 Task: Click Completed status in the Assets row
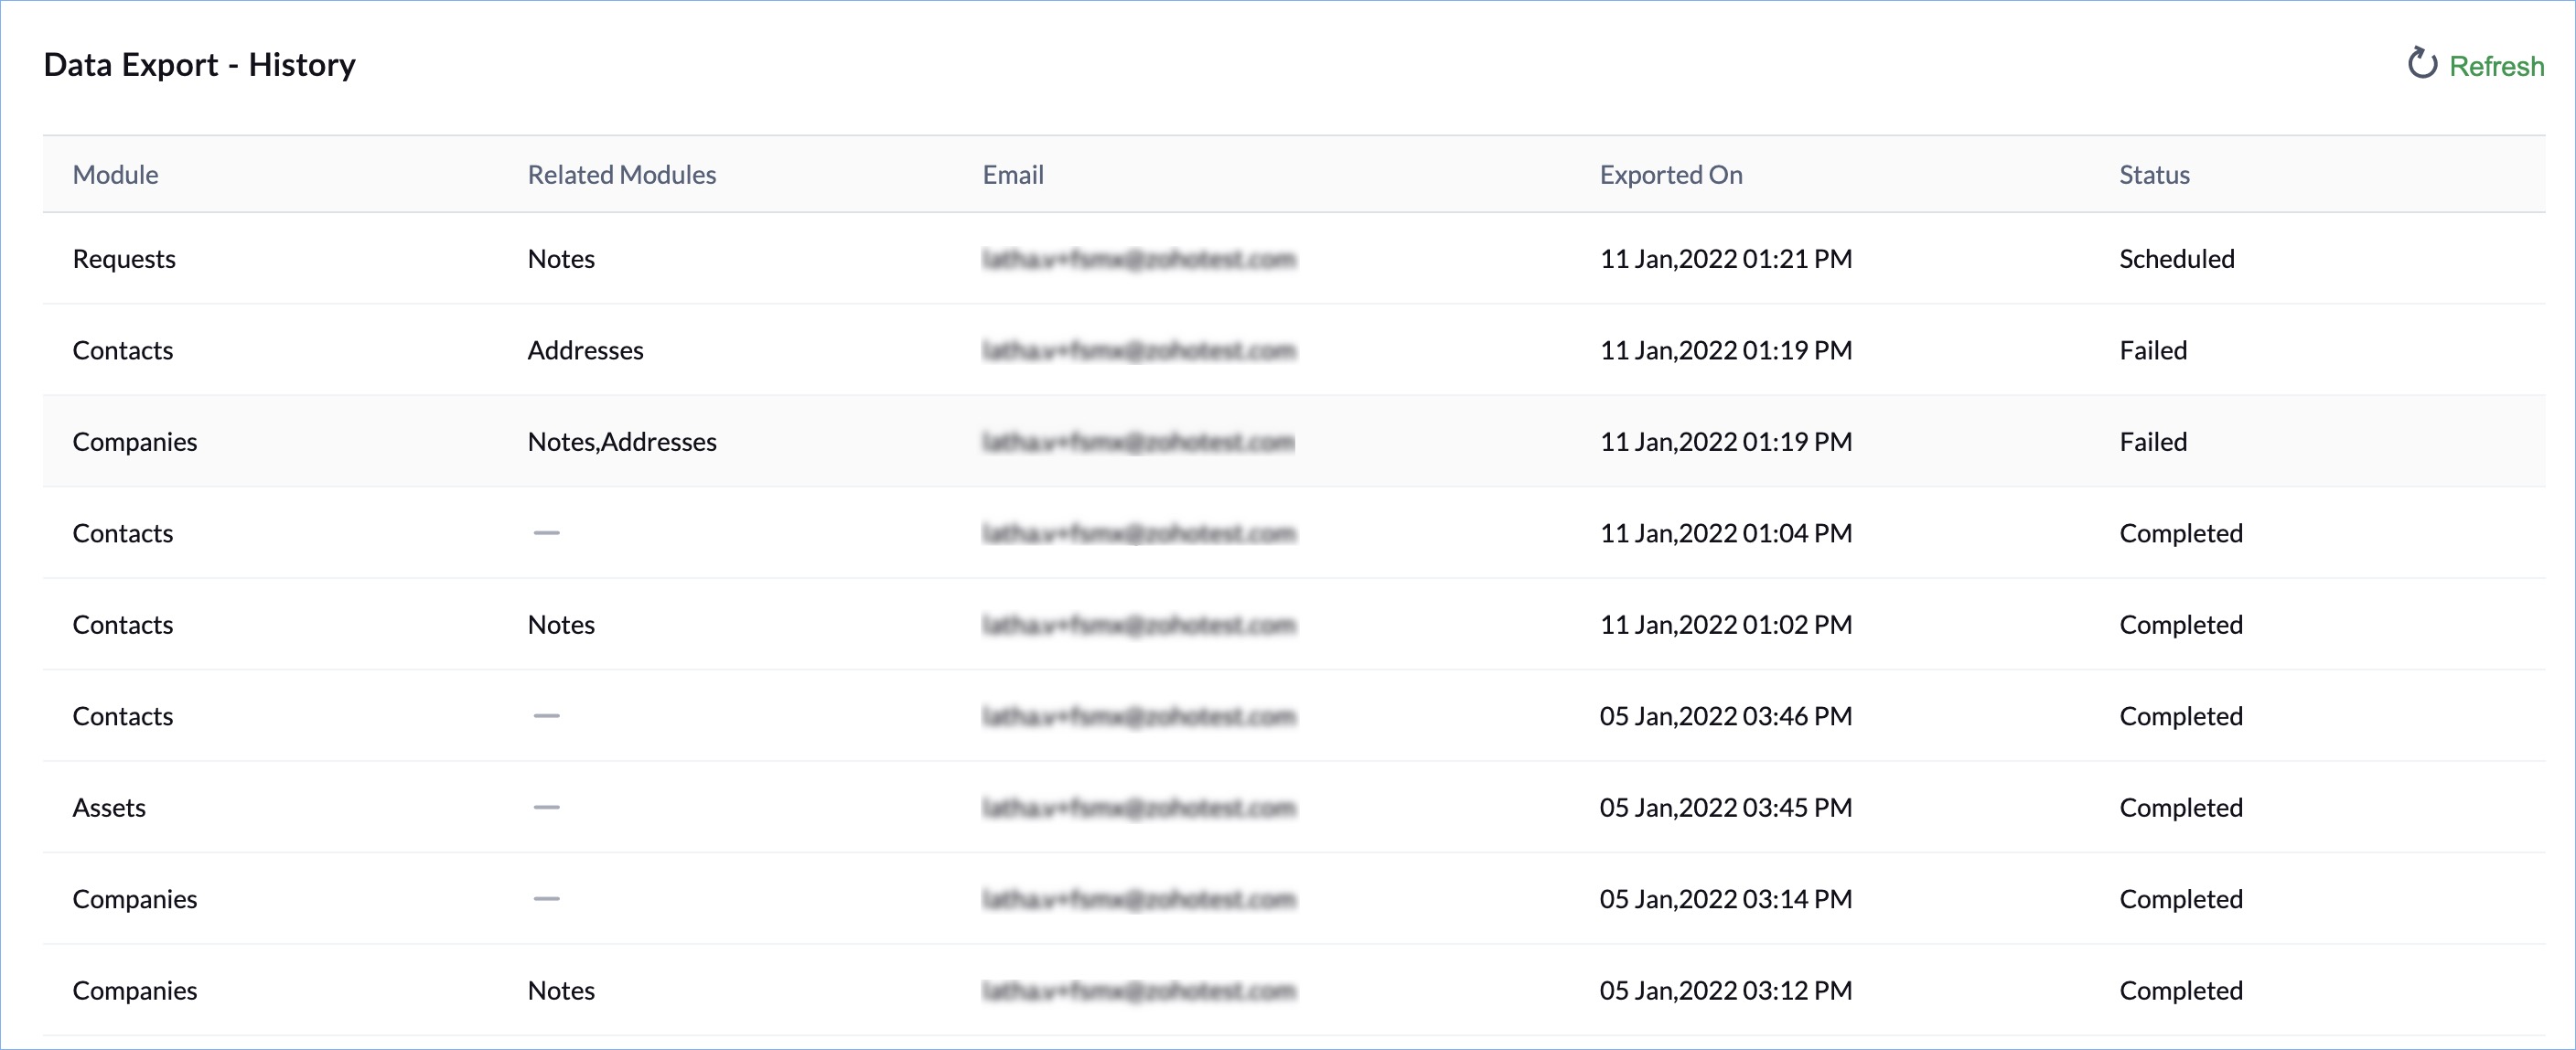click(2180, 808)
